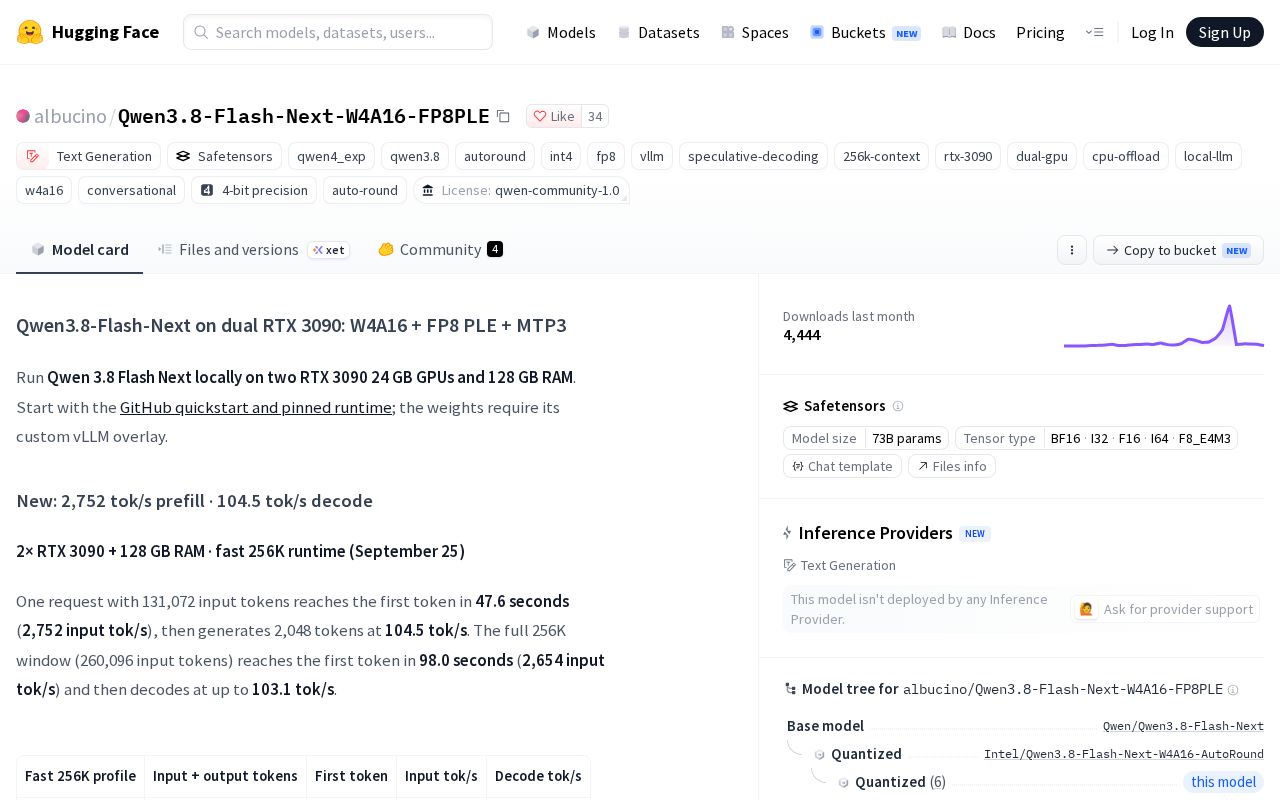This screenshot has width=1280, height=800.
Task: Go to Buckets in navigation
Action: (x=865, y=32)
